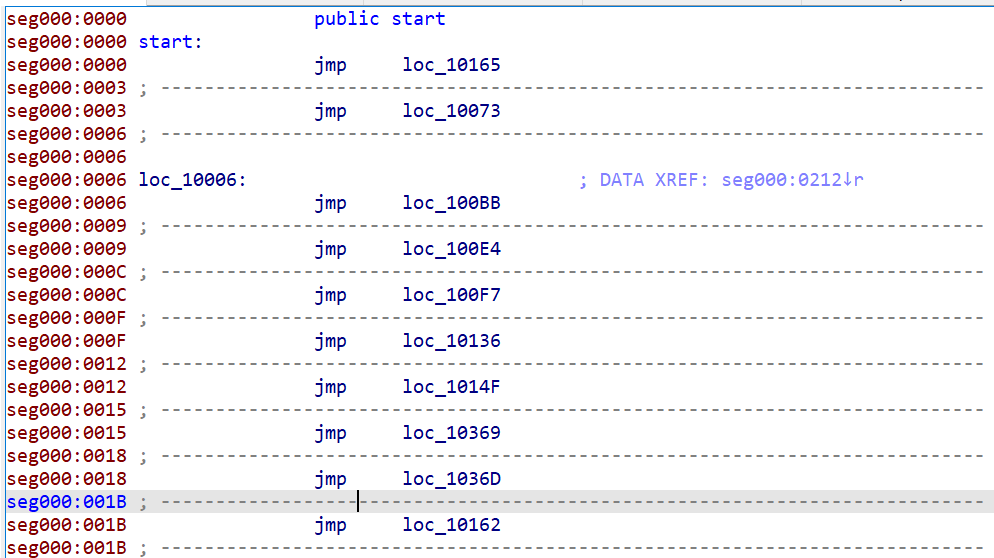
Task: Click the jmp mnemonic before loc_10136
Action: point(330,341)
